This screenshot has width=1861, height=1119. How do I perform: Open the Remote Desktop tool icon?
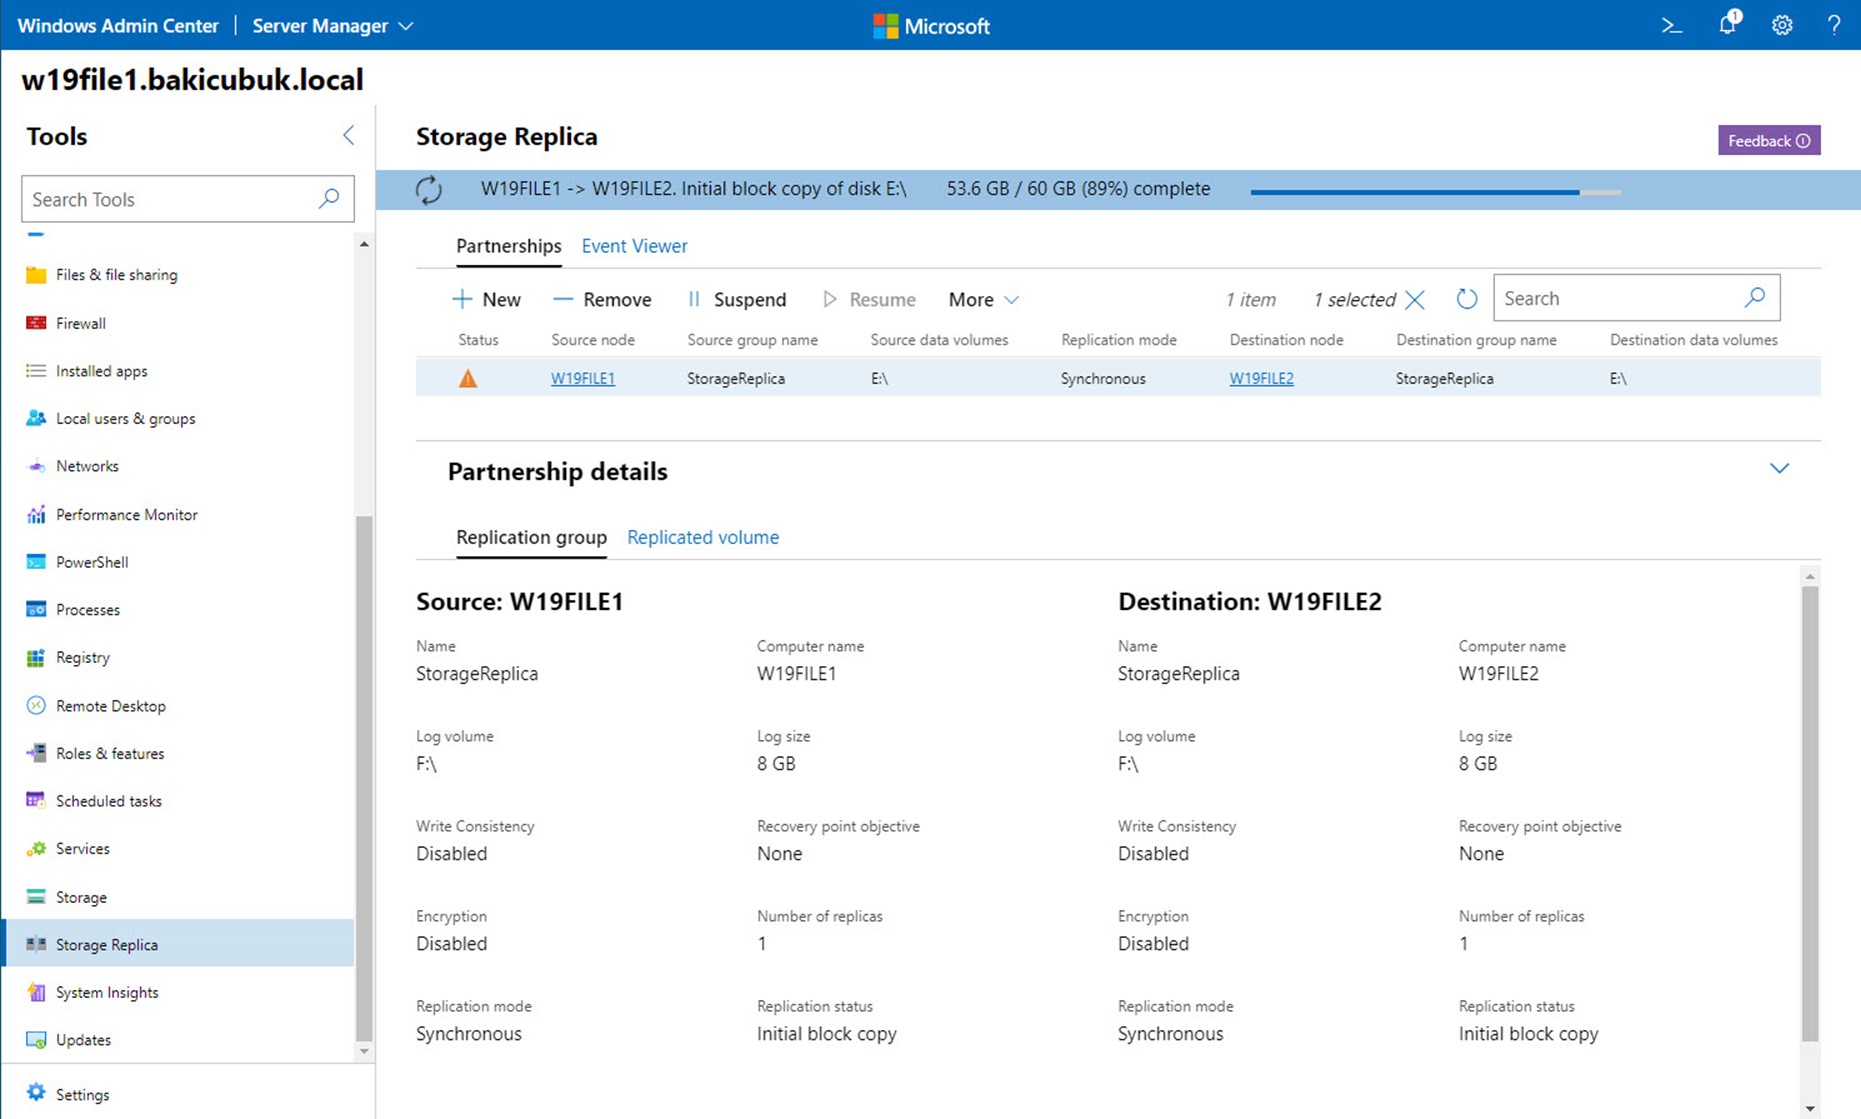36,705
